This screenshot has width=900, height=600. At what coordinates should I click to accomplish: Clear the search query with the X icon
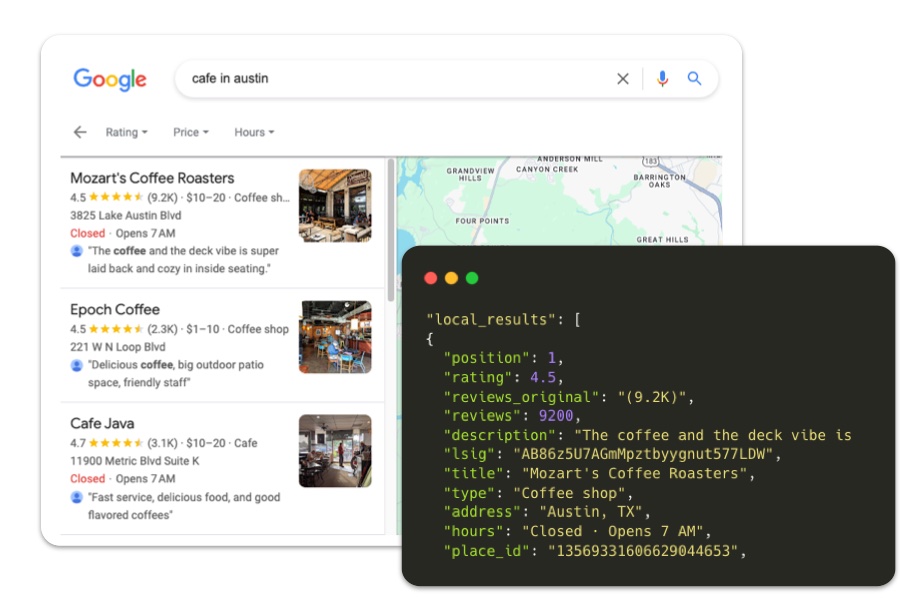622,78
